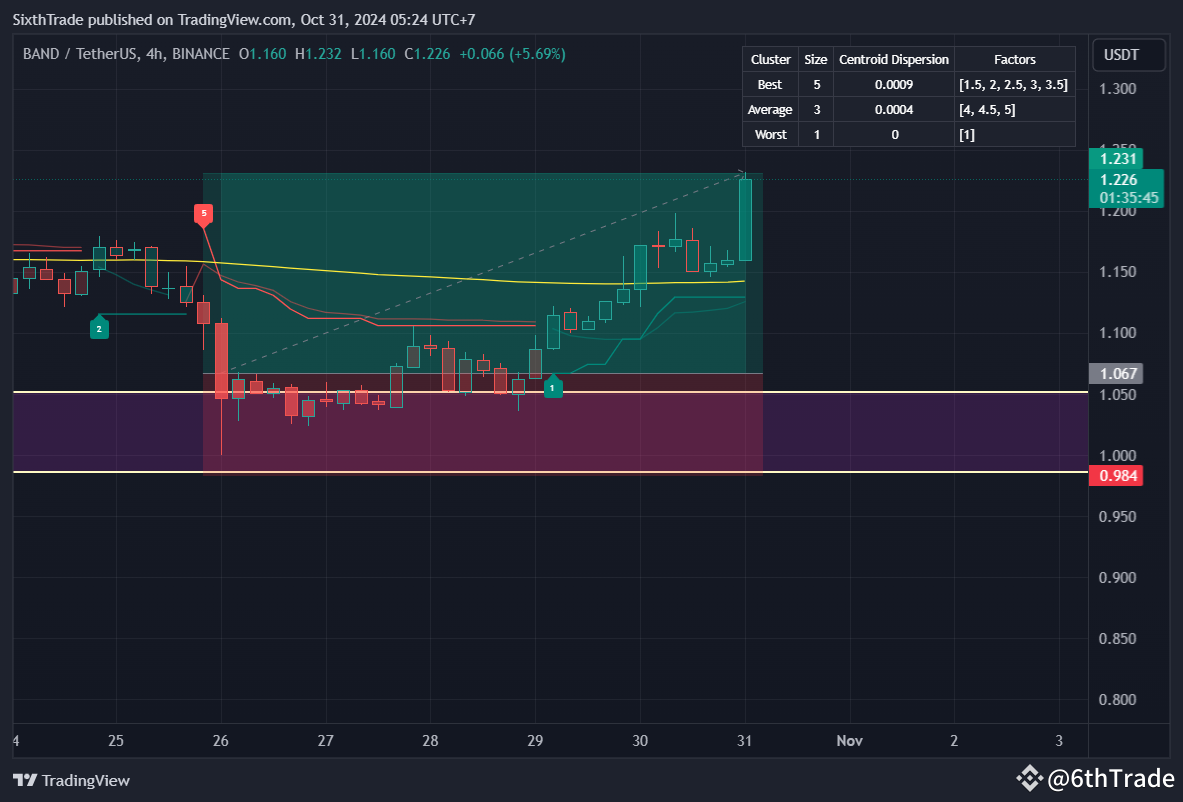Image resolution: width=1183 pixels, height=802 pixels.
Task: Click the green marker labeled 1
Action: click(x=554, y=386)
